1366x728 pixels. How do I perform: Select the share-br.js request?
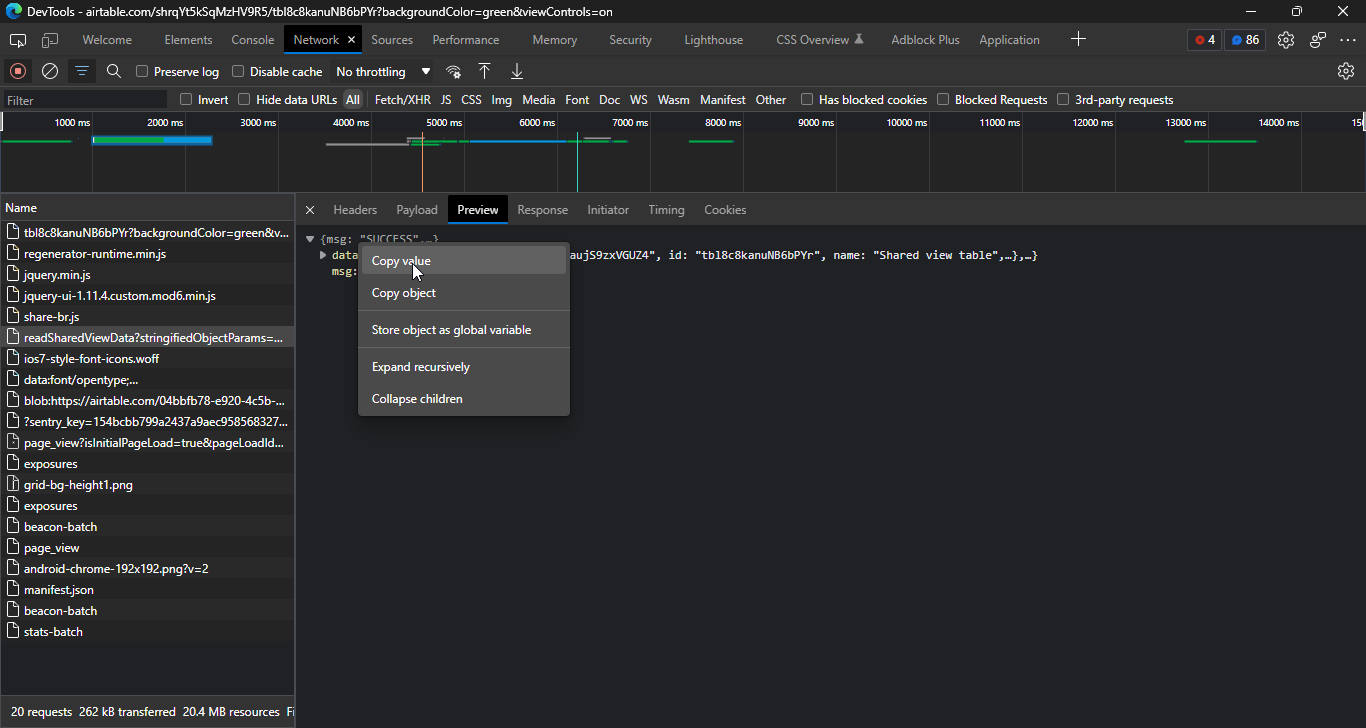pyautogui.click(x=147, y=317)
